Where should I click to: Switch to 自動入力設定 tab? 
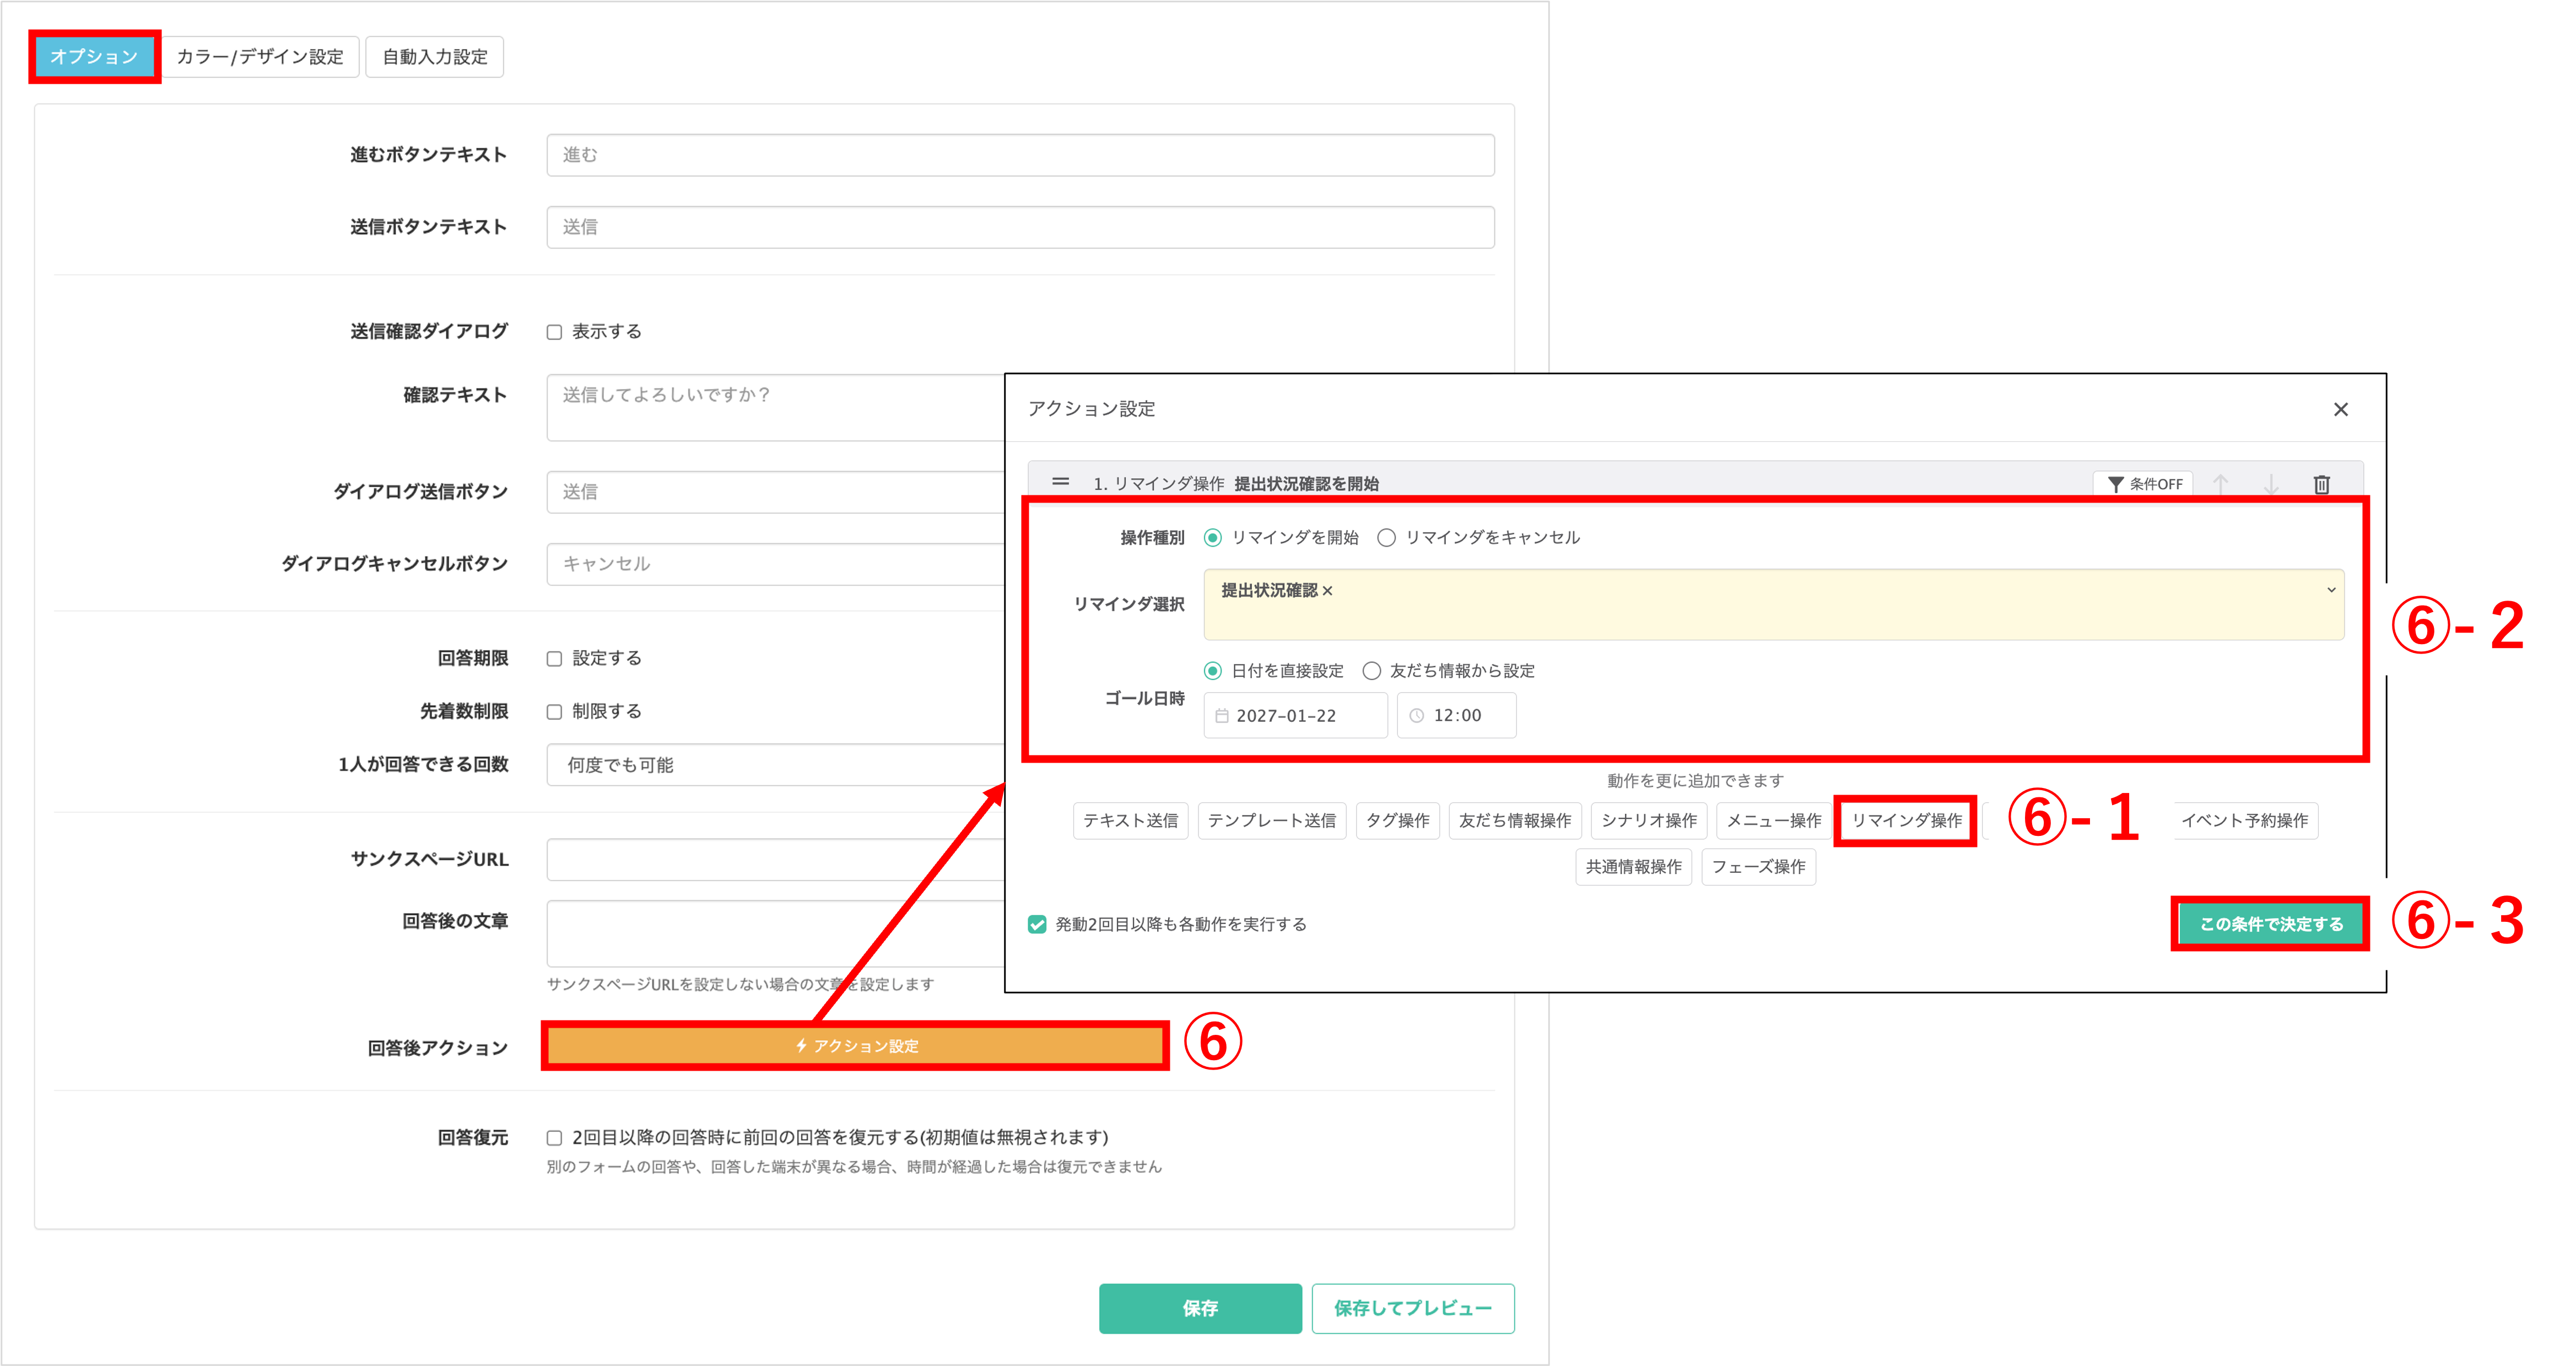[x=434, y=57]
